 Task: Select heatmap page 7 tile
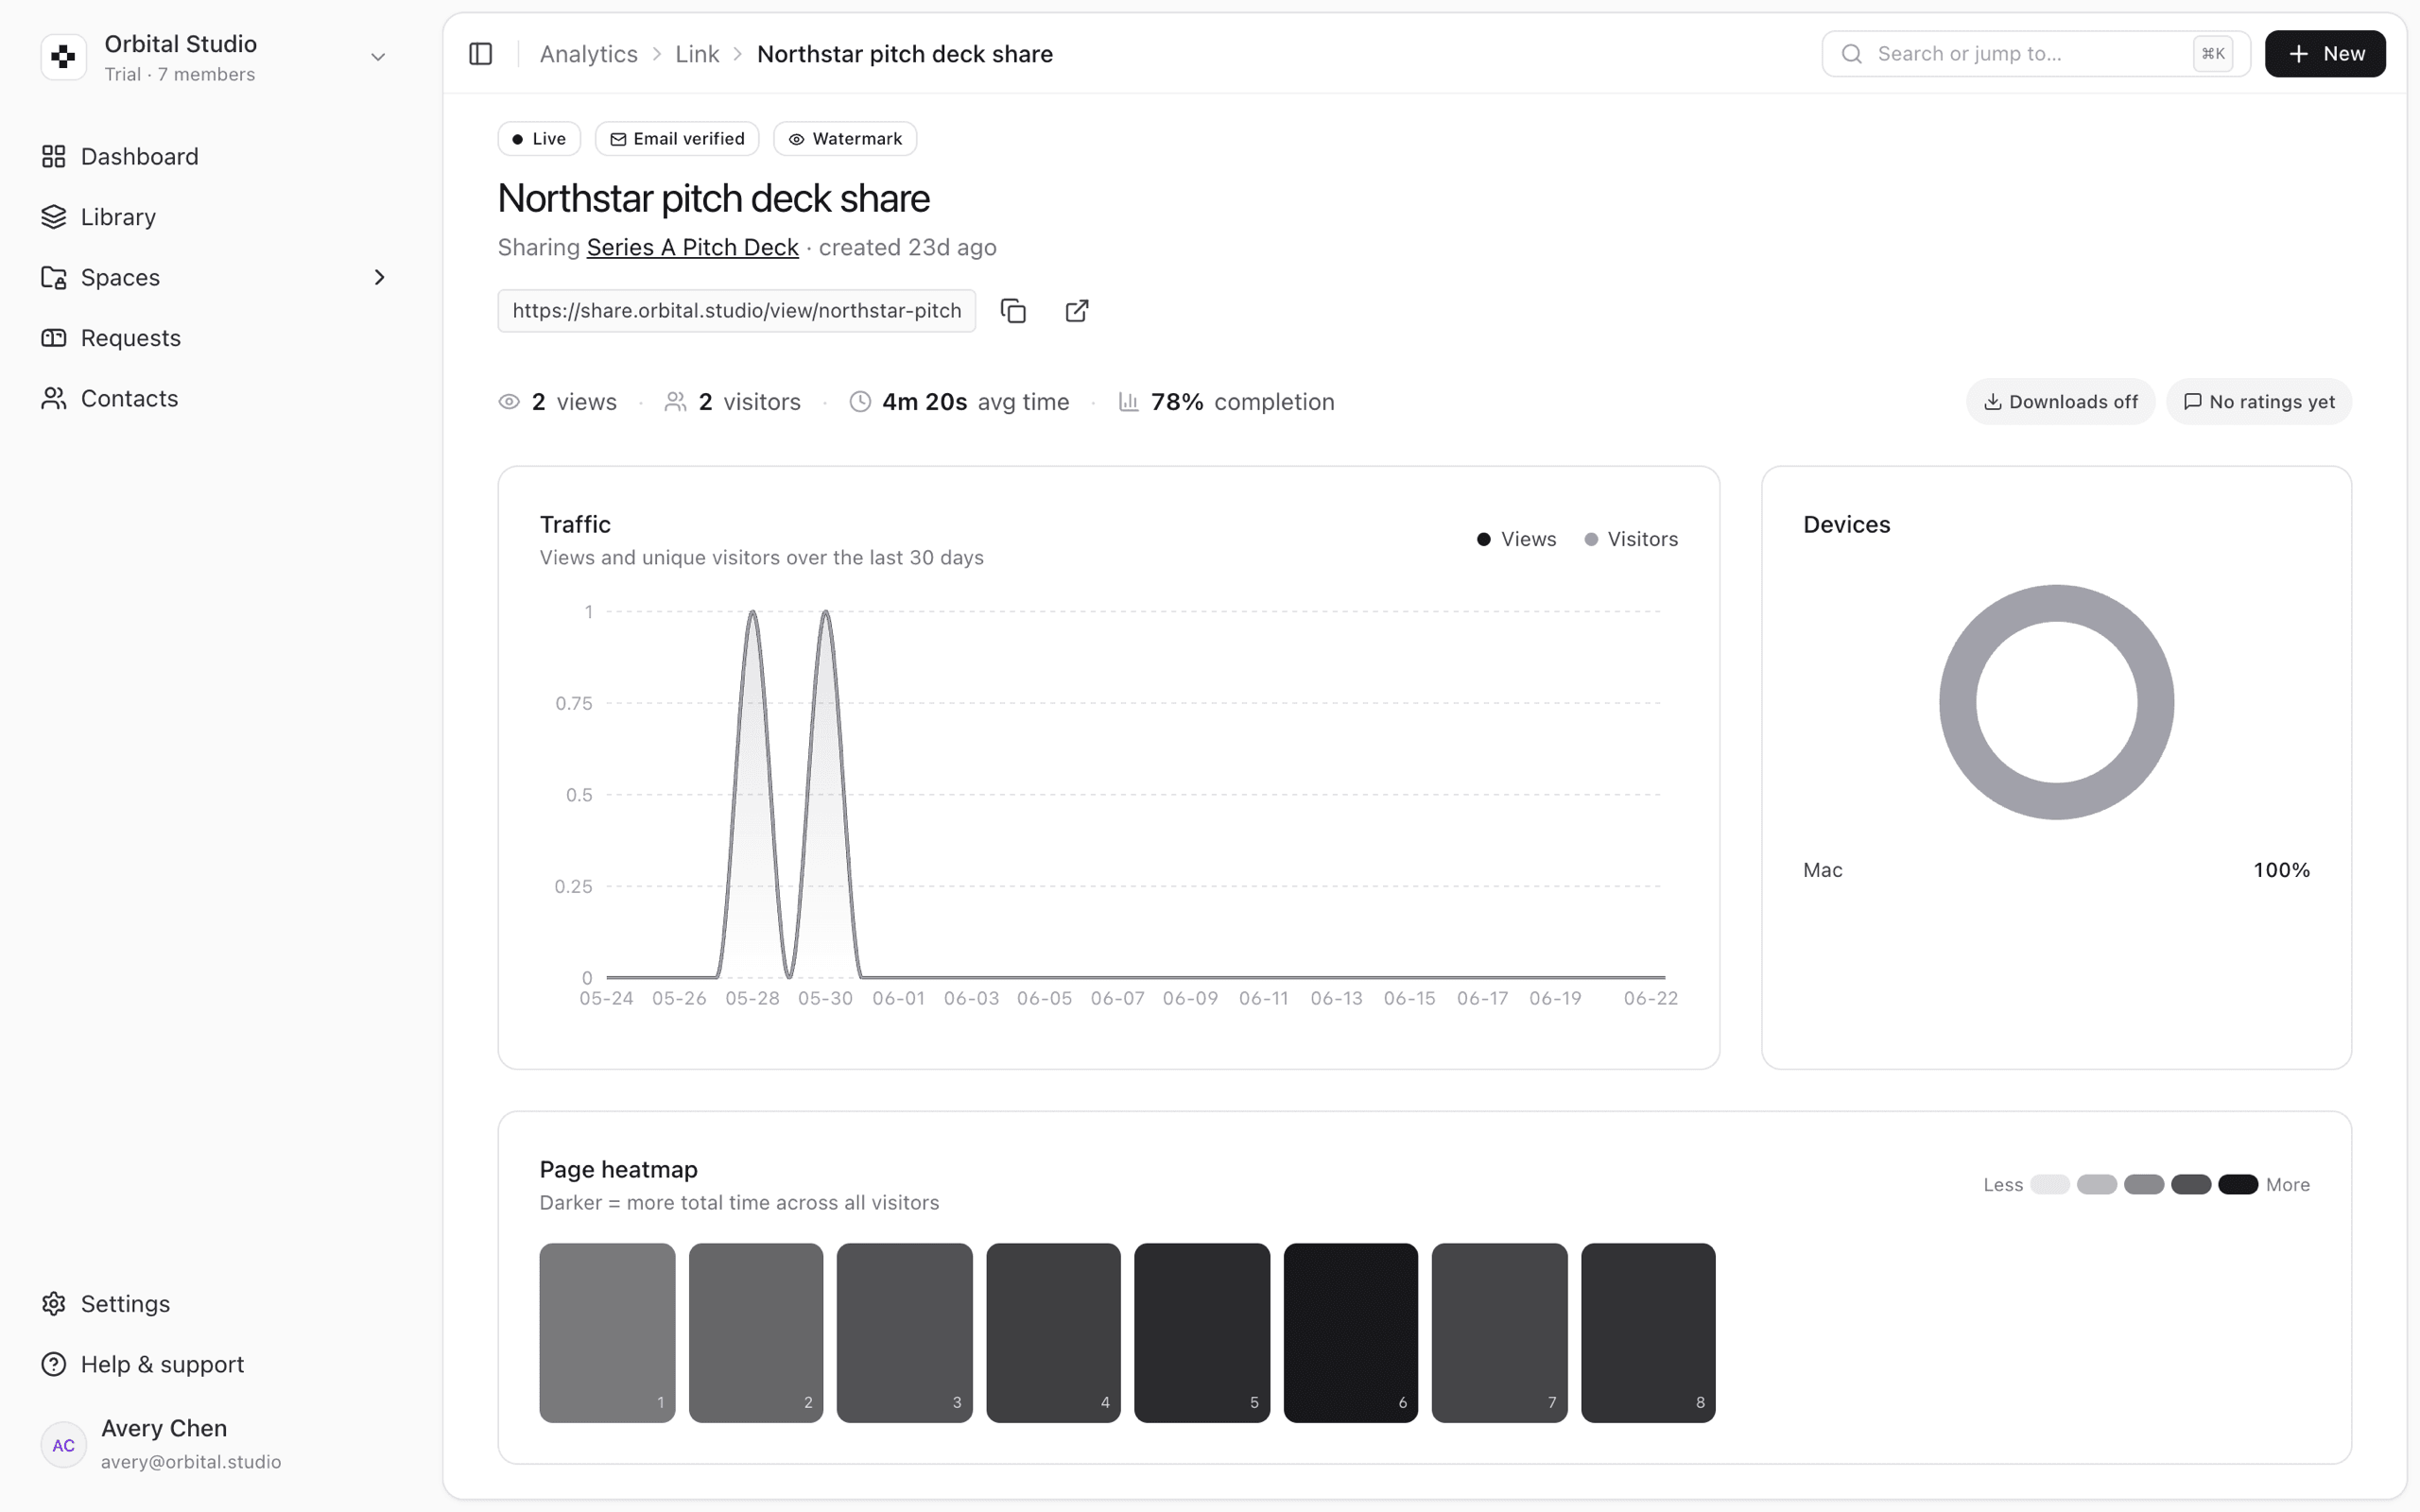pyautogui.click(x=1499, y=1333)
